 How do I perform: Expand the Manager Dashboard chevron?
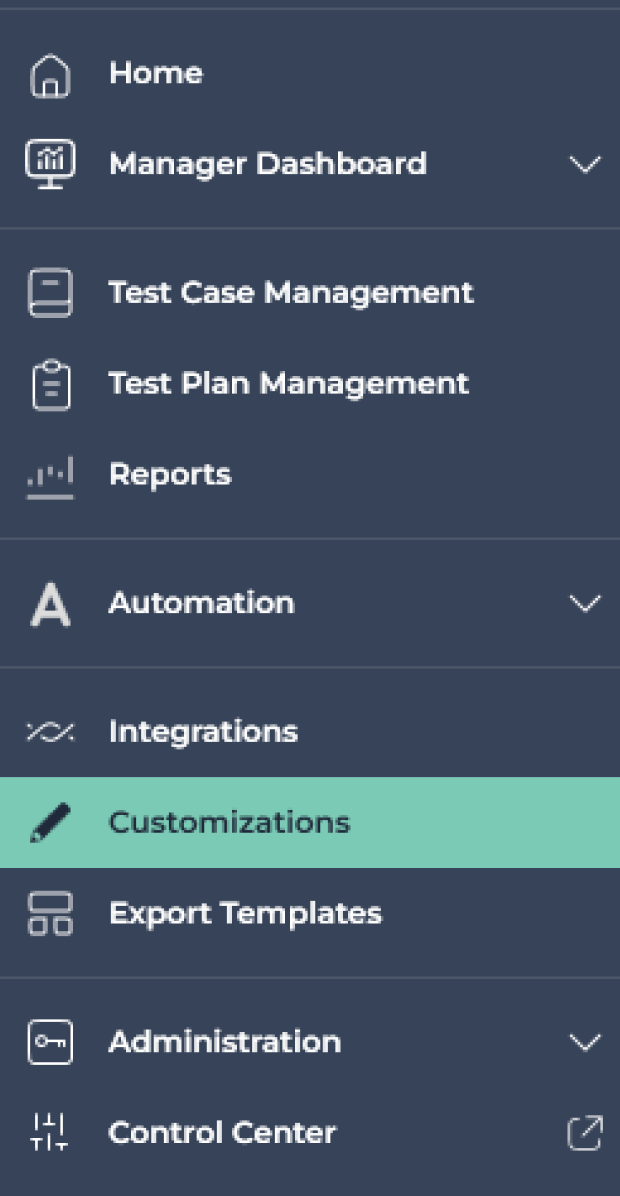pyautogui.click(x=585, y=164)
